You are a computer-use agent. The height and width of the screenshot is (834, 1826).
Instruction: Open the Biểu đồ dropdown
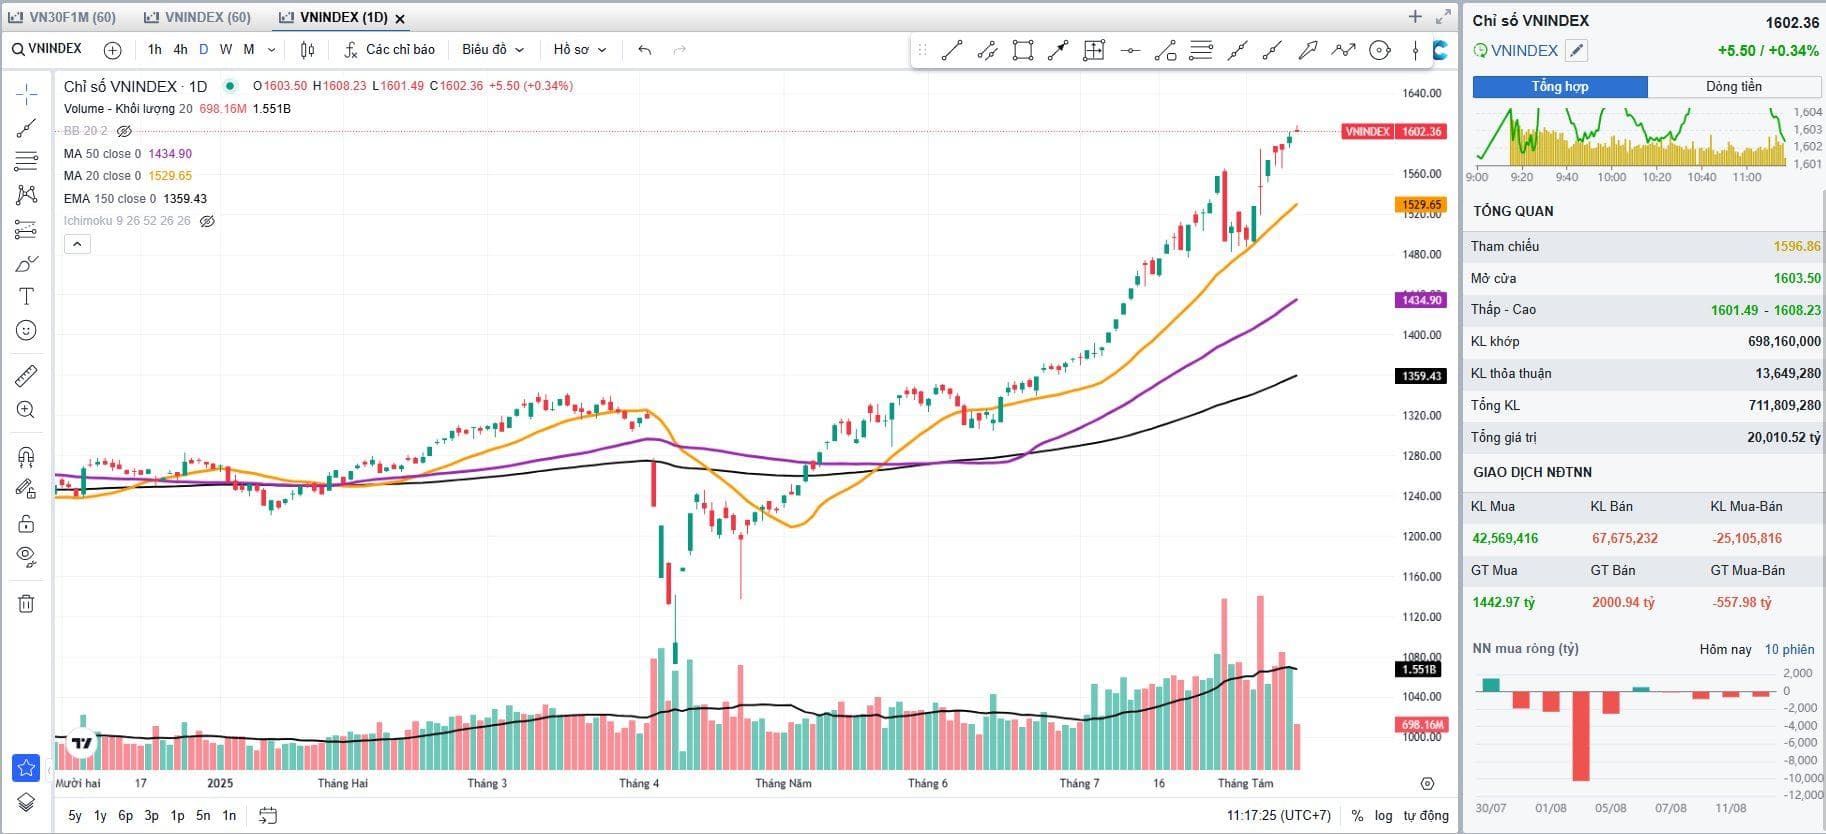point(492,50)
